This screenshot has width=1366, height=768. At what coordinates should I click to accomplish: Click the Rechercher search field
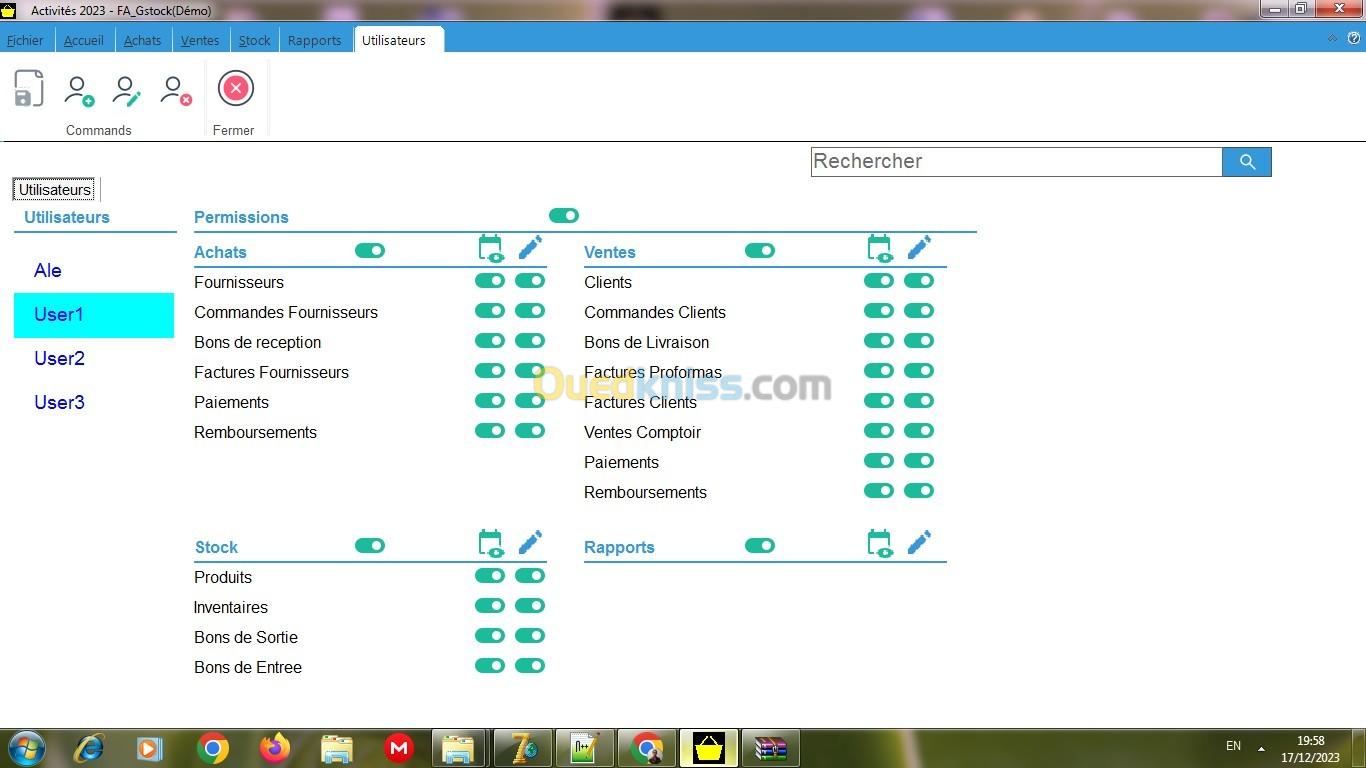tap(1016, 162)
